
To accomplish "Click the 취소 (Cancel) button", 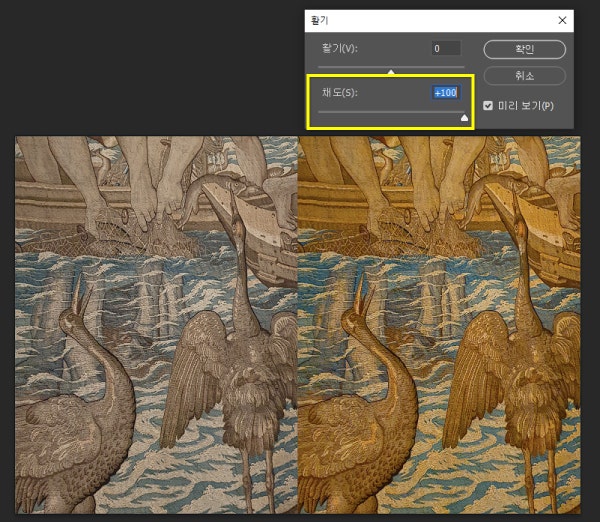I will point(525,76).
